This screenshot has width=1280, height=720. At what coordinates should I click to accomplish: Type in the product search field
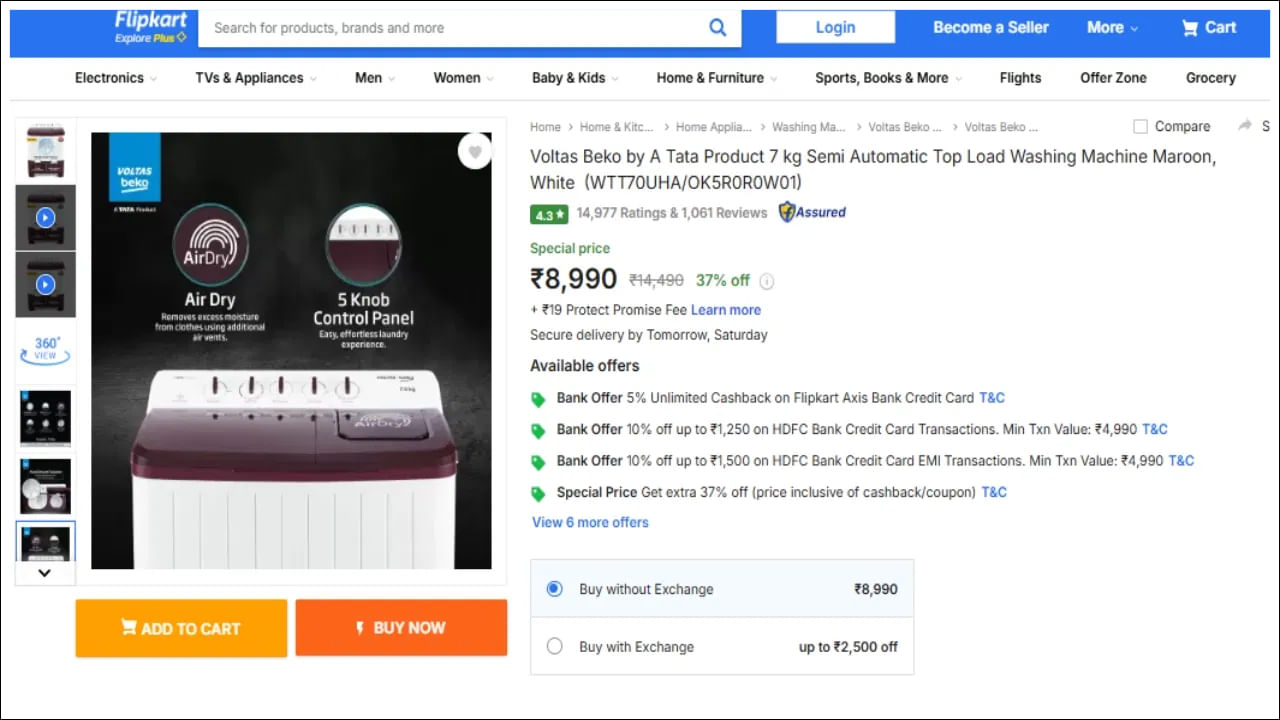click(x=450, y=28)
